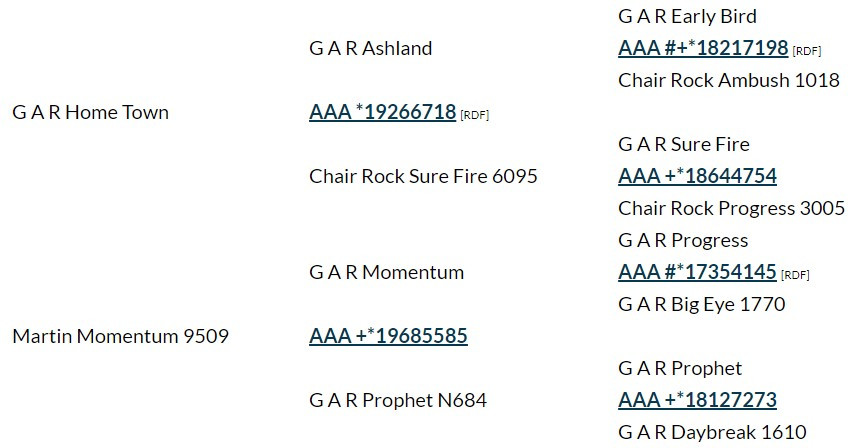Select the G A R Ashland sire name
This screenshot has height=448, width=850.
(x=370, y=48)
